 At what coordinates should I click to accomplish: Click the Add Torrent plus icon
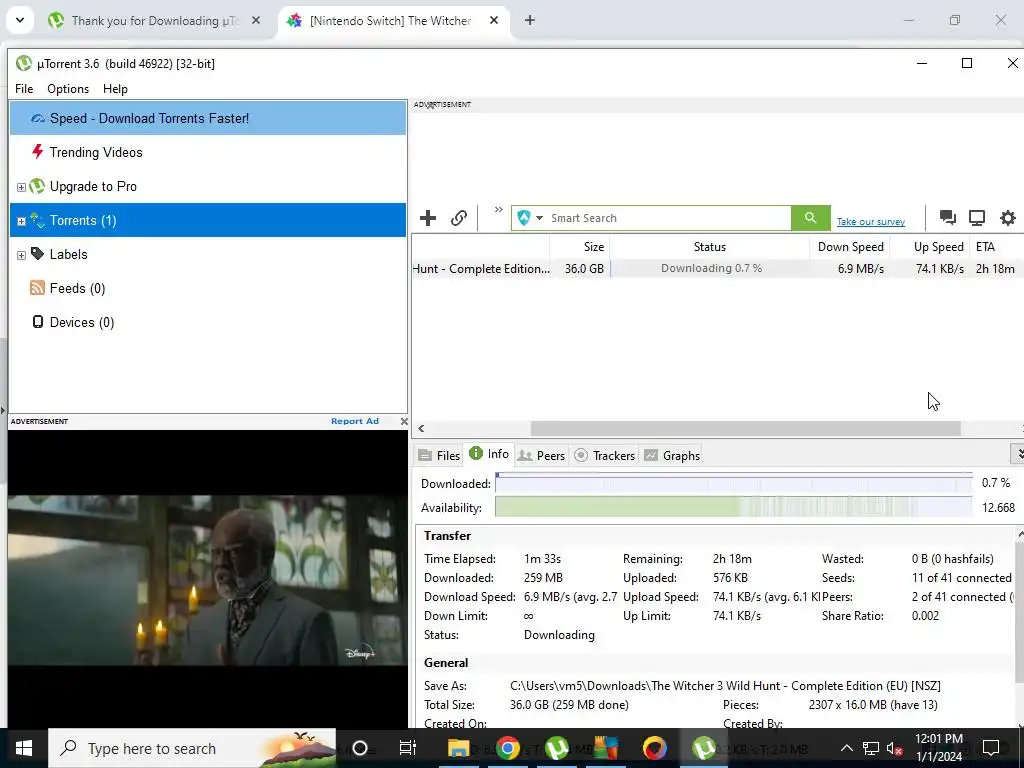(x=428, y=218)
